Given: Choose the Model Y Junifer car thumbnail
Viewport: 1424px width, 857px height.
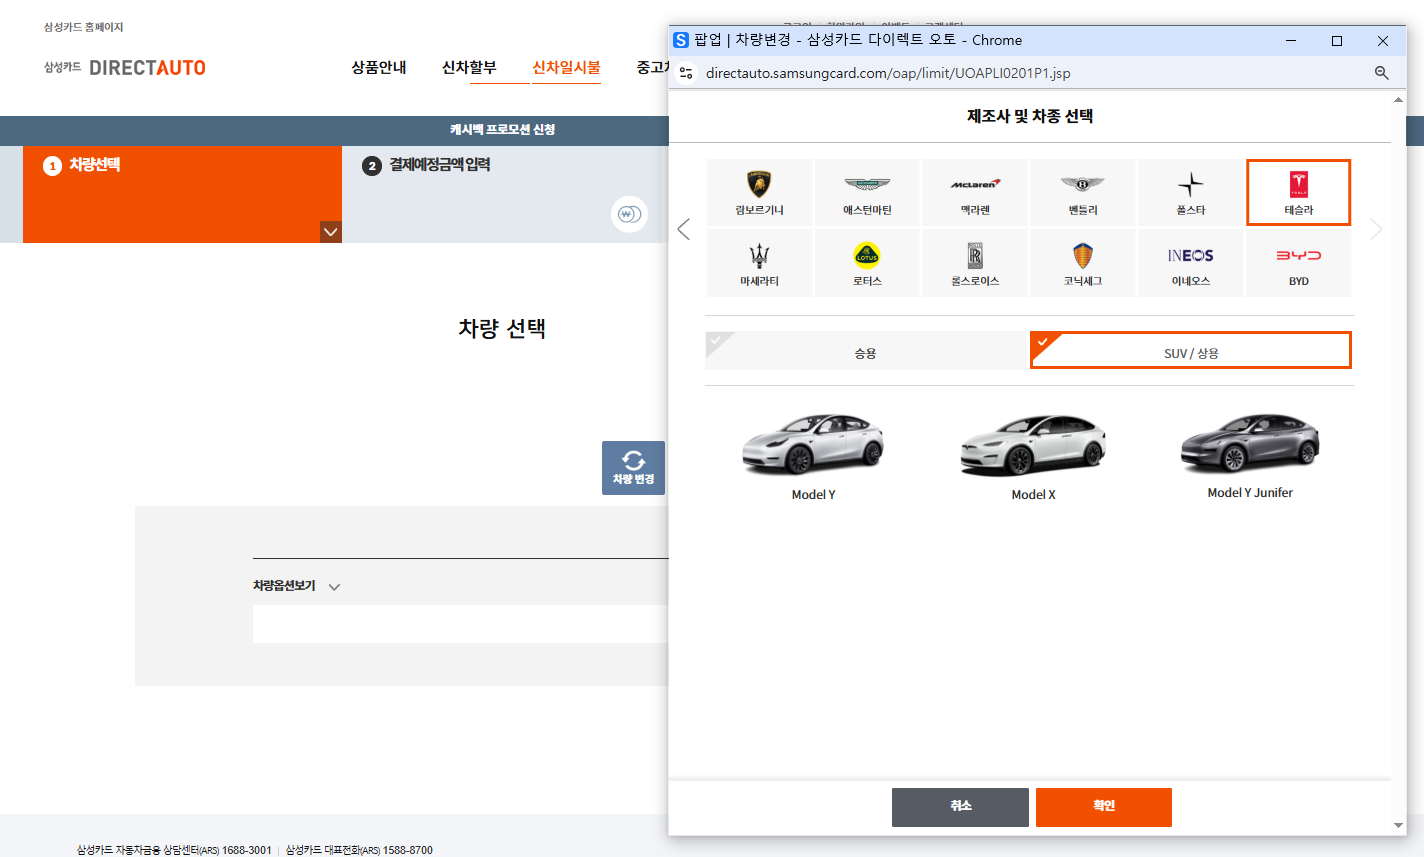Looking at the screenshot, I should (1250, 455).
